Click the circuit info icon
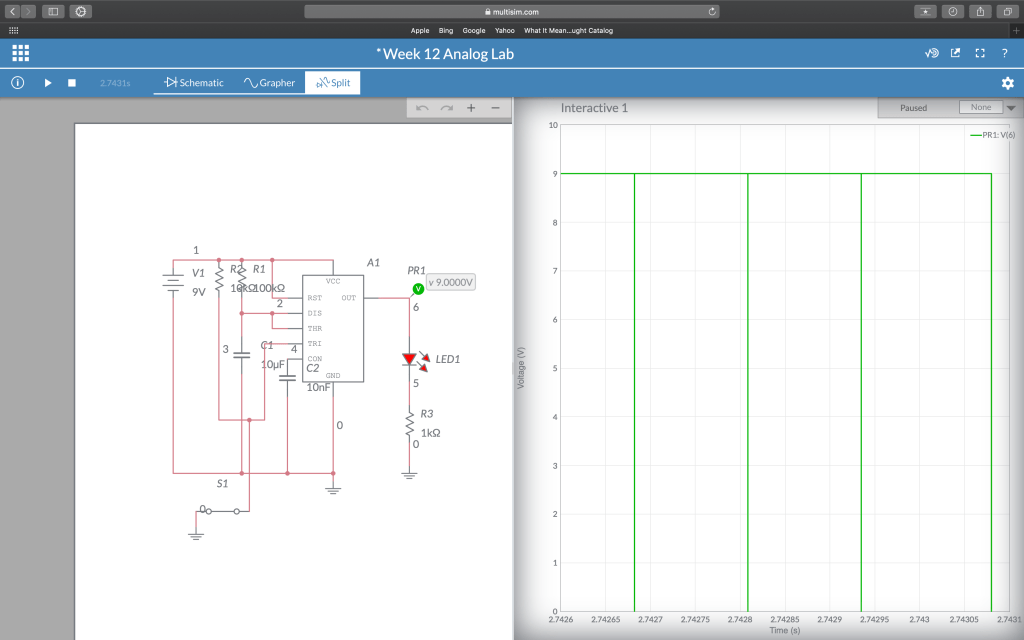 17,83
